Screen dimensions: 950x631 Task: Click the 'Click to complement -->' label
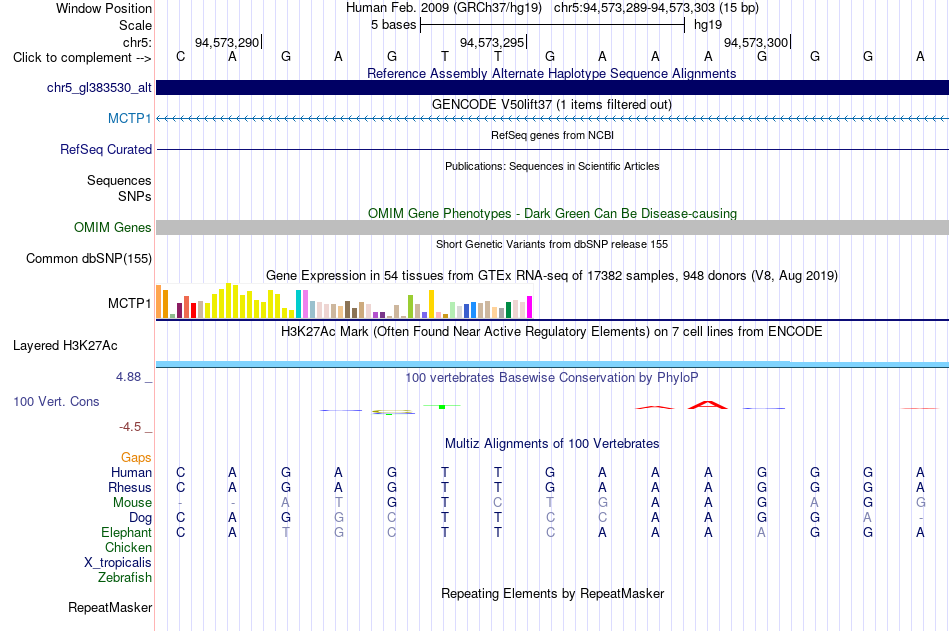[x=82, y=58]
